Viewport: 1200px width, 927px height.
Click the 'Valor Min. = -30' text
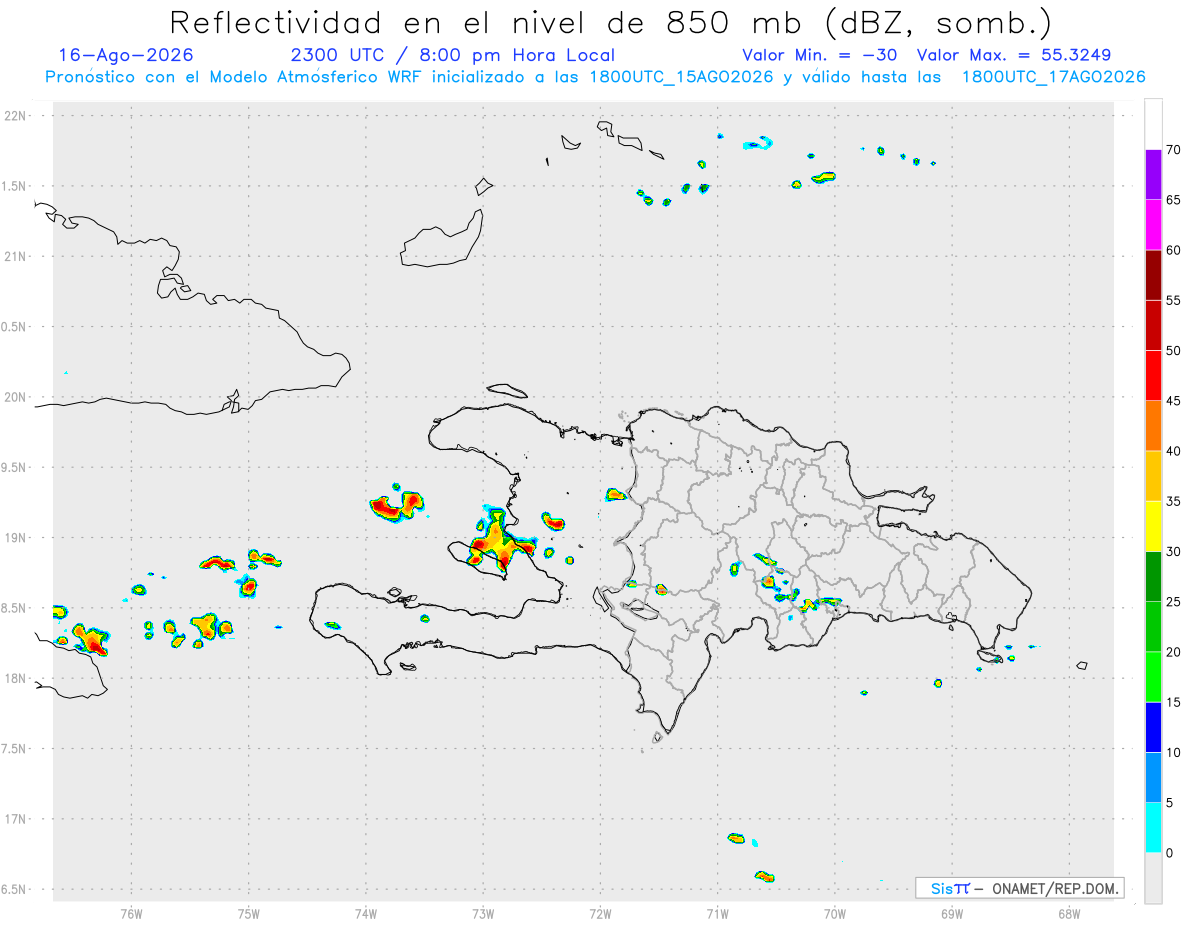[x=822, y=55]
